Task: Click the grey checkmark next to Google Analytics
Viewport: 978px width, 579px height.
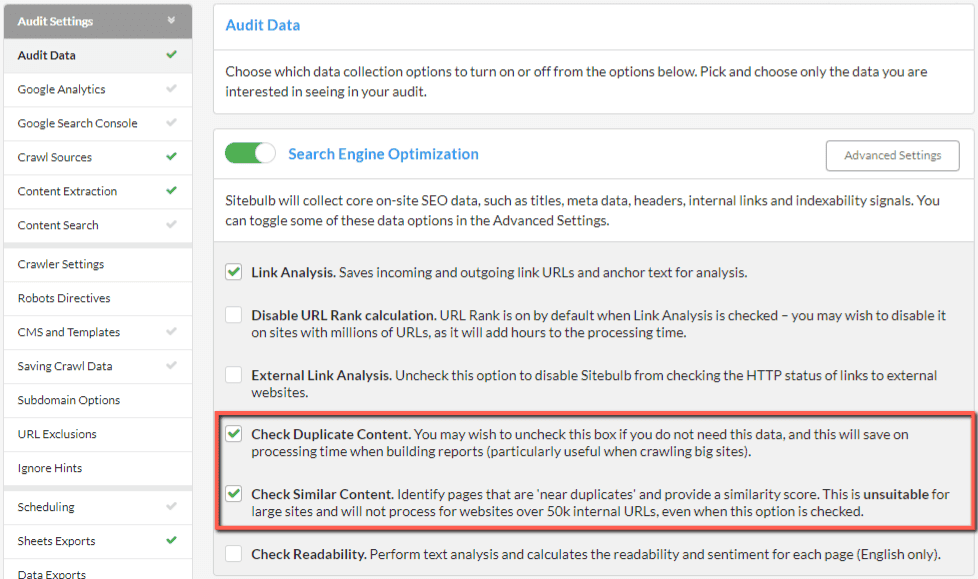Action: pos(172,89)
